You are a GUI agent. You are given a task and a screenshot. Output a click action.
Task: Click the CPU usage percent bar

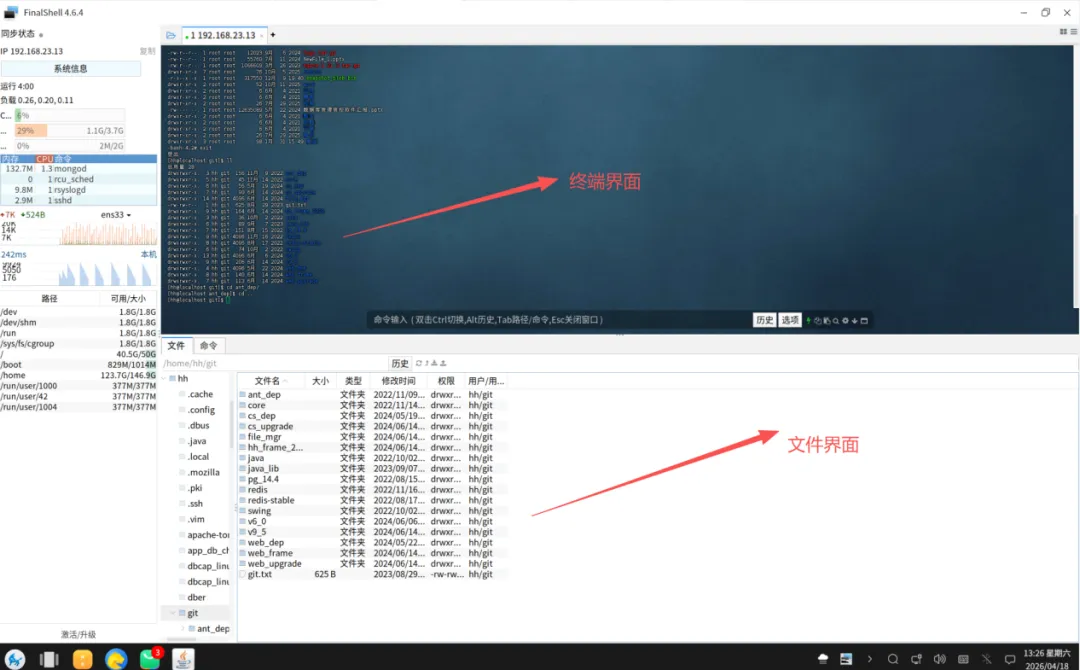coord(70,116)
